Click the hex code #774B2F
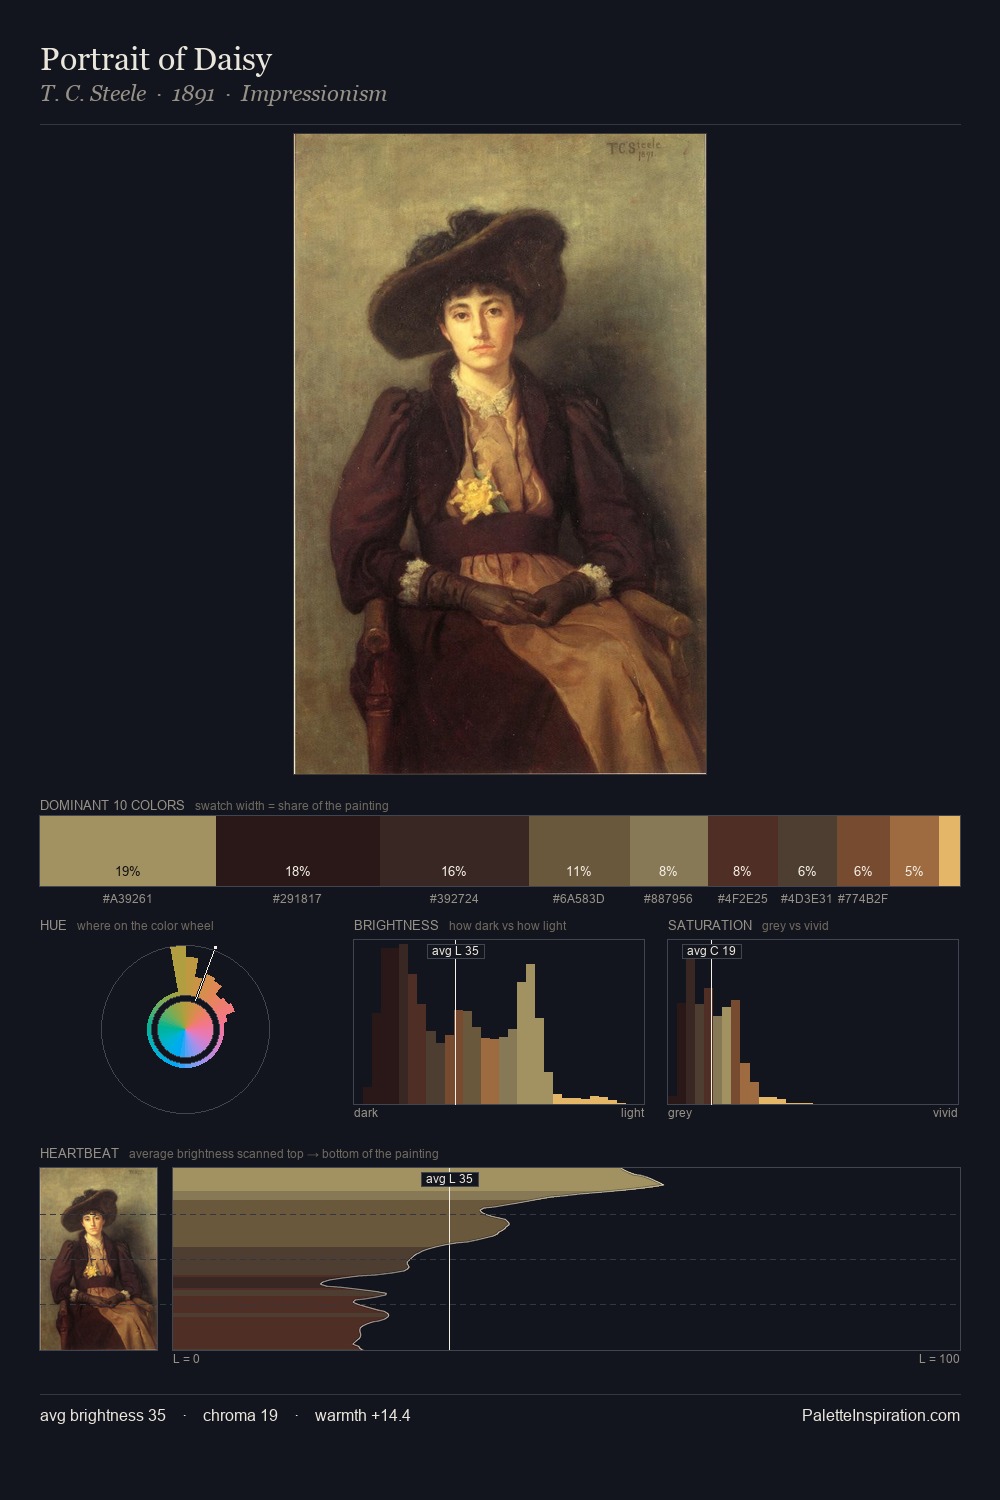 pos(863,899)
